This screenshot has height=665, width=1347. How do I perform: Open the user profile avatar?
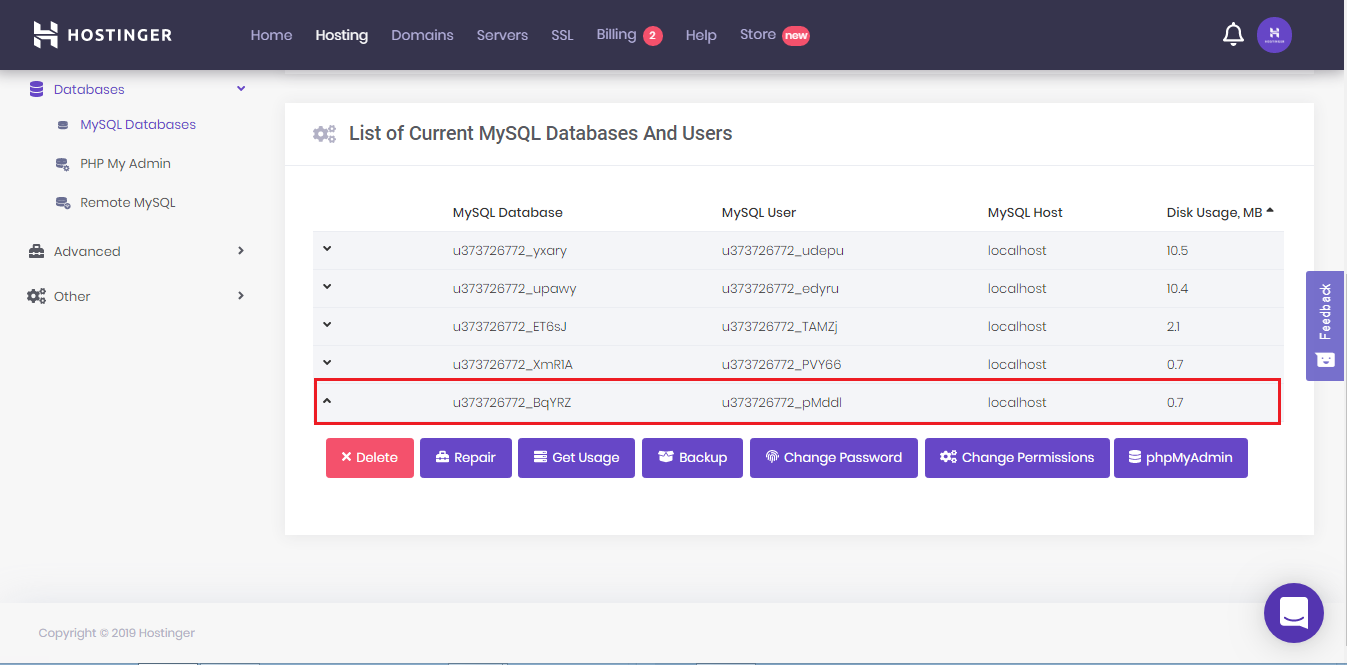(1274, 35)
